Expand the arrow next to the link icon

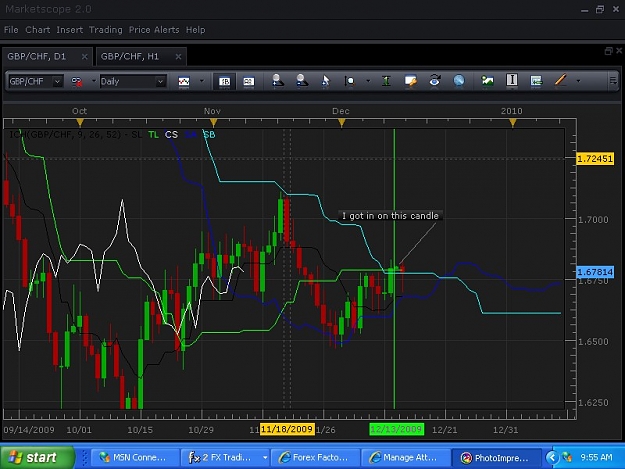pyautogui.click(x=94, y=81)
